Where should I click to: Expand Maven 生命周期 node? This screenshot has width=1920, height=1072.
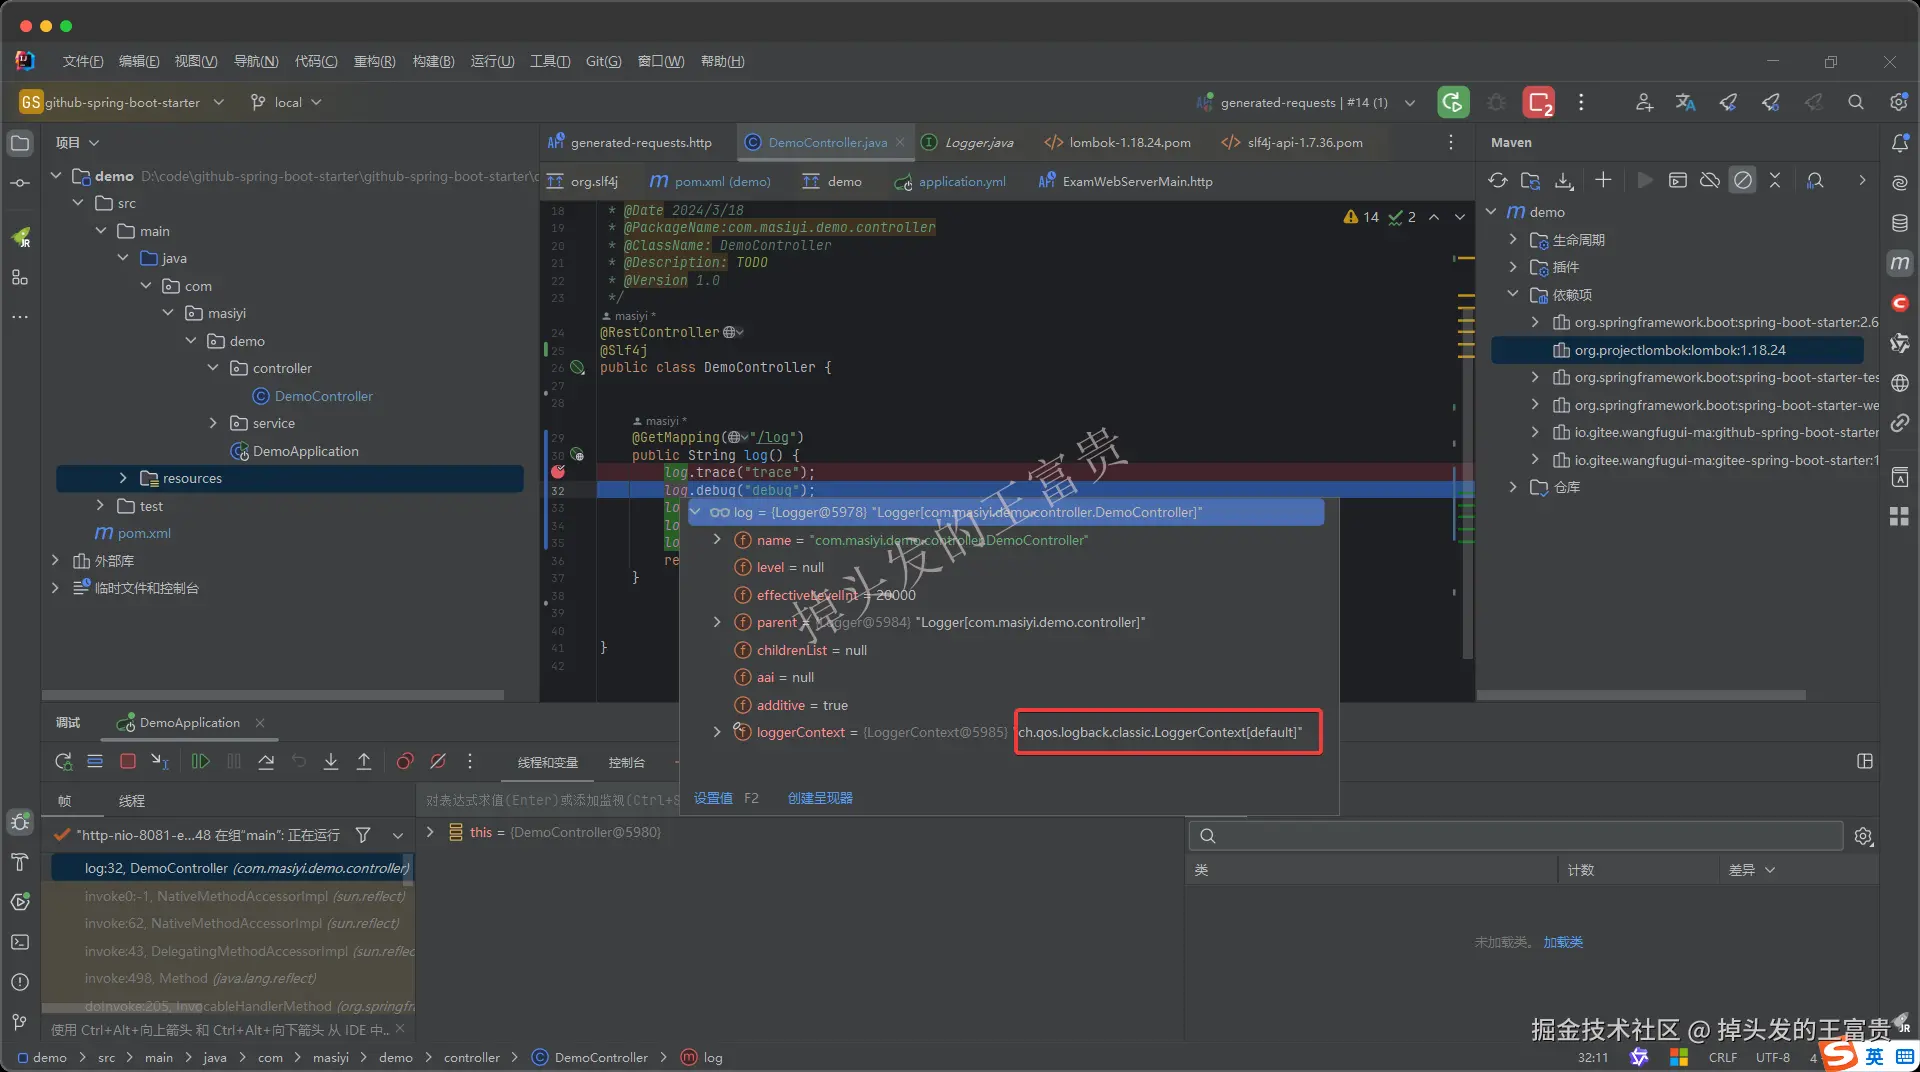1513,240
